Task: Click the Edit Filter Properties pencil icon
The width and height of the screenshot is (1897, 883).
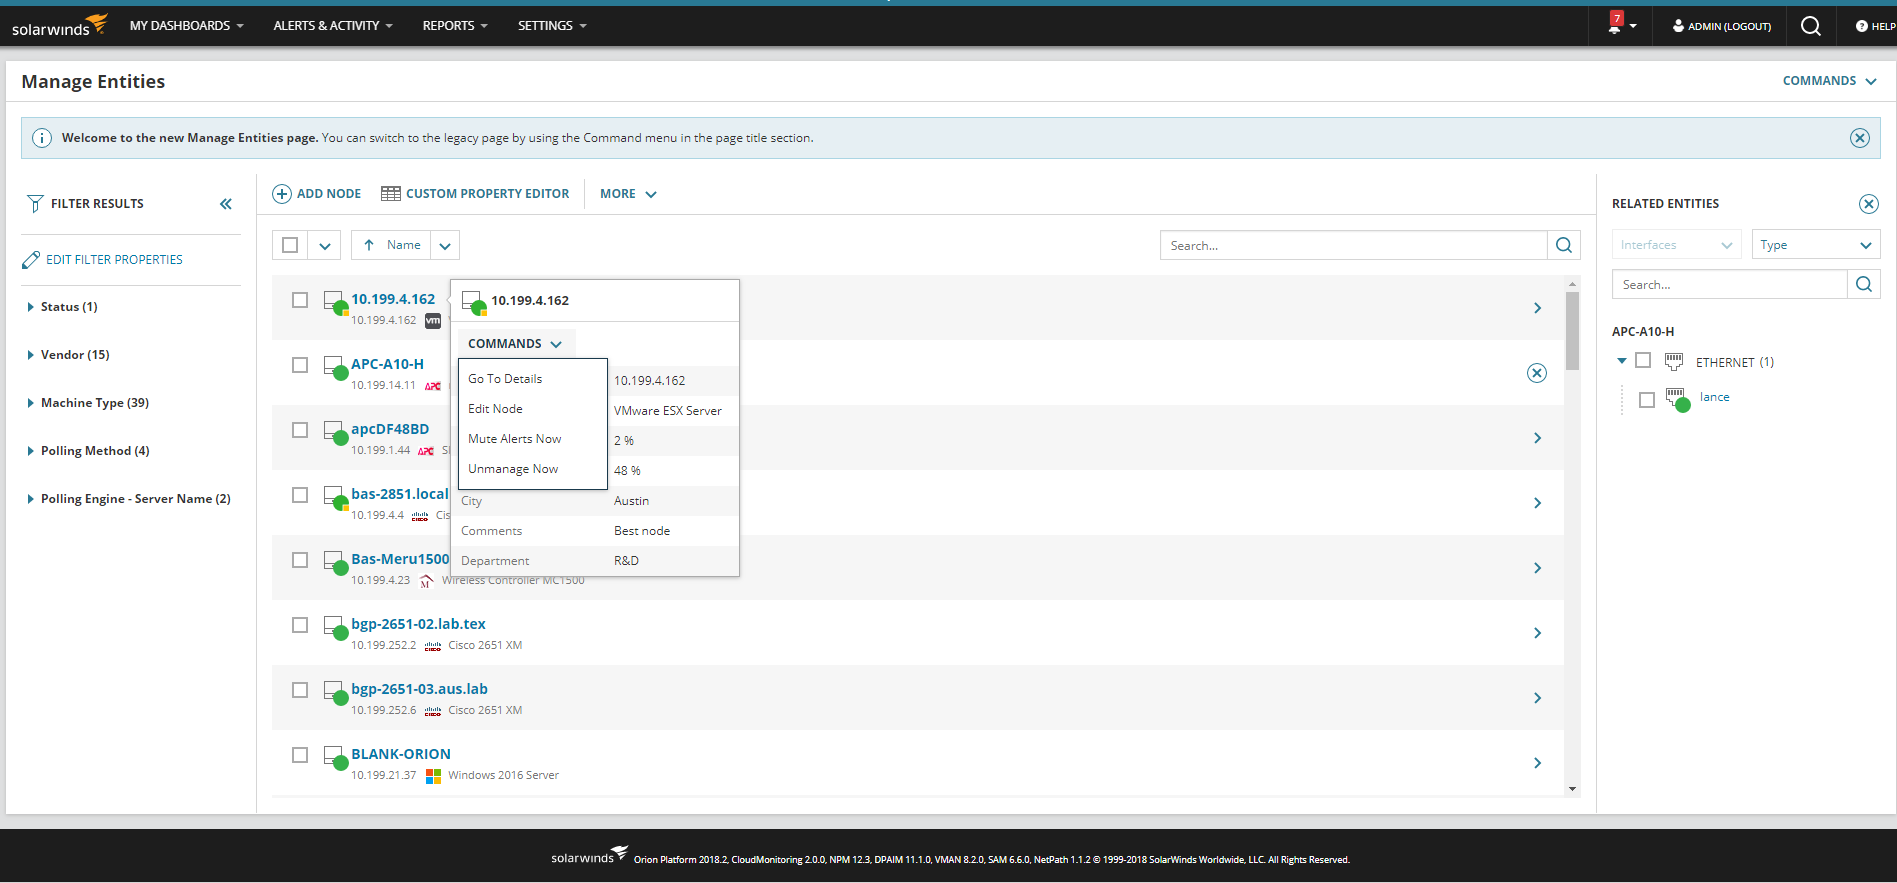Action: pyautogui.click(x=31, y=260)
